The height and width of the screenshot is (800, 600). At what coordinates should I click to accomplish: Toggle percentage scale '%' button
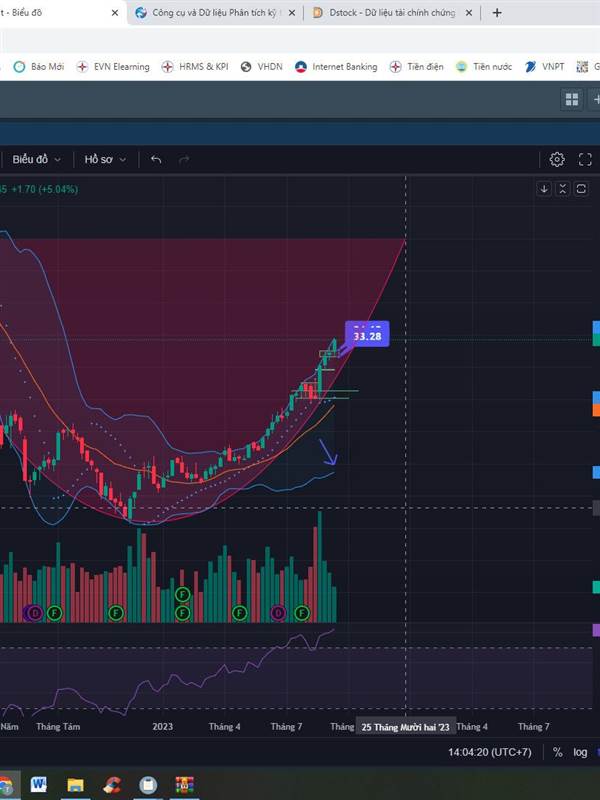pyautogui.click(x=558, y=752)
